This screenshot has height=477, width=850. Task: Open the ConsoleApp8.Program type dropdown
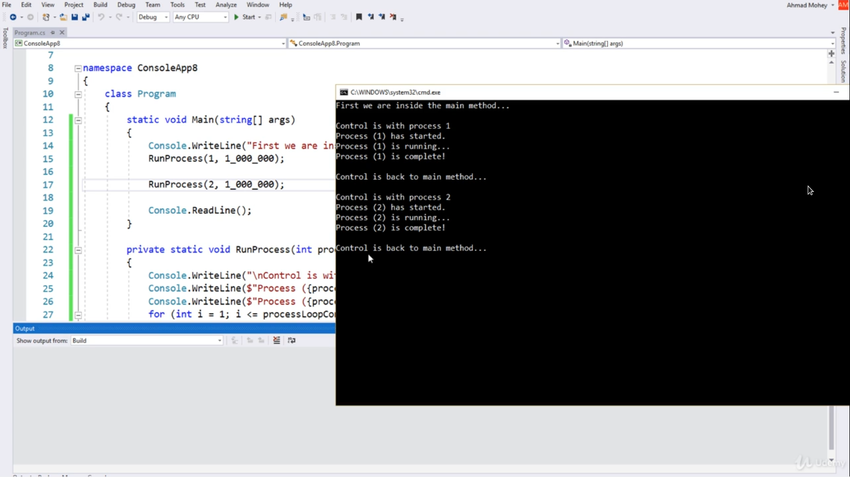(424, 43)
